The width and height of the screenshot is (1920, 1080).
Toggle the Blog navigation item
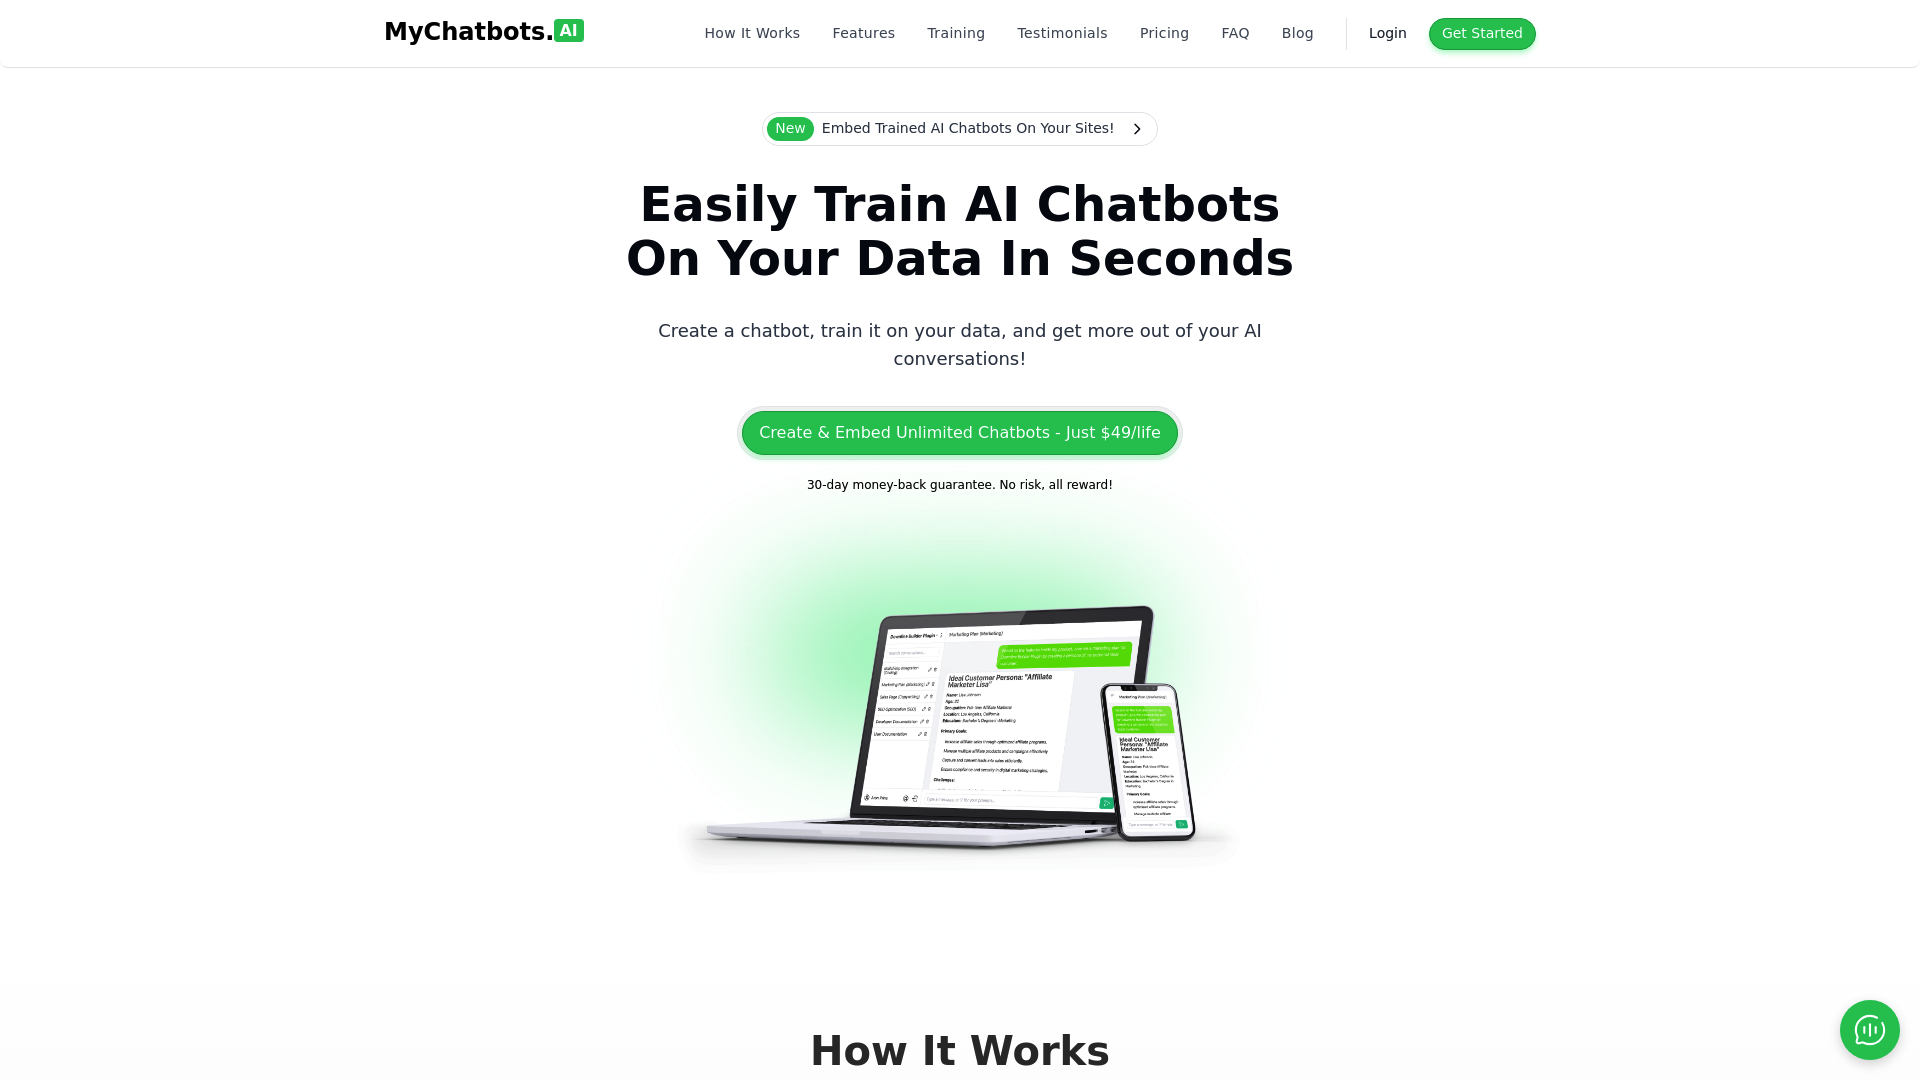point(1296,33)
